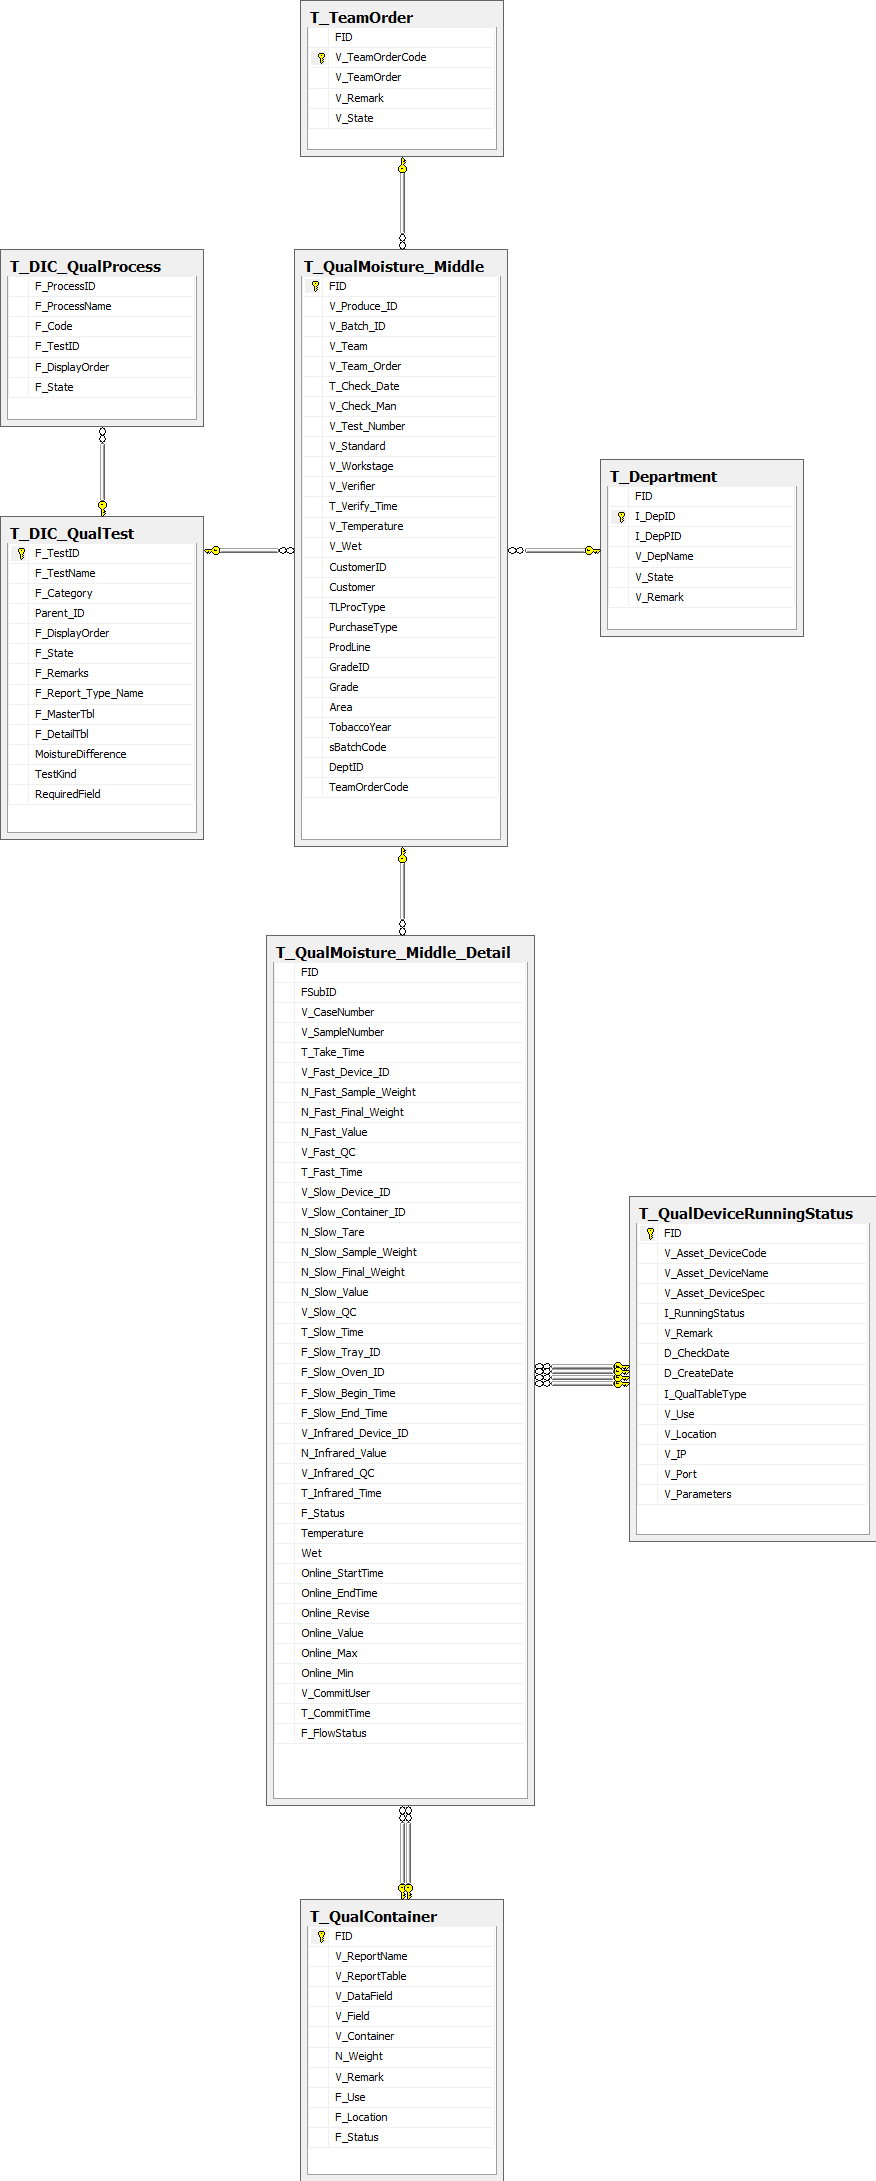
Task: Click the key icon beside FID in T_QualDeviceRunningStatus
Action: [650, 1233]
